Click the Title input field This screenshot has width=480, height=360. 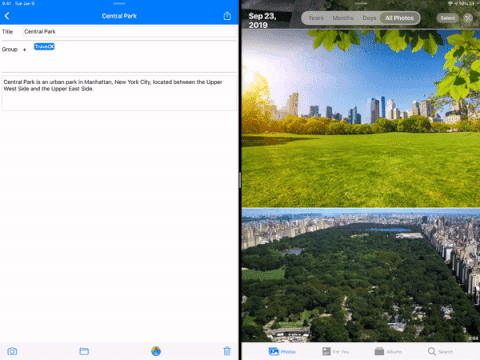click(x=129, y=32)
